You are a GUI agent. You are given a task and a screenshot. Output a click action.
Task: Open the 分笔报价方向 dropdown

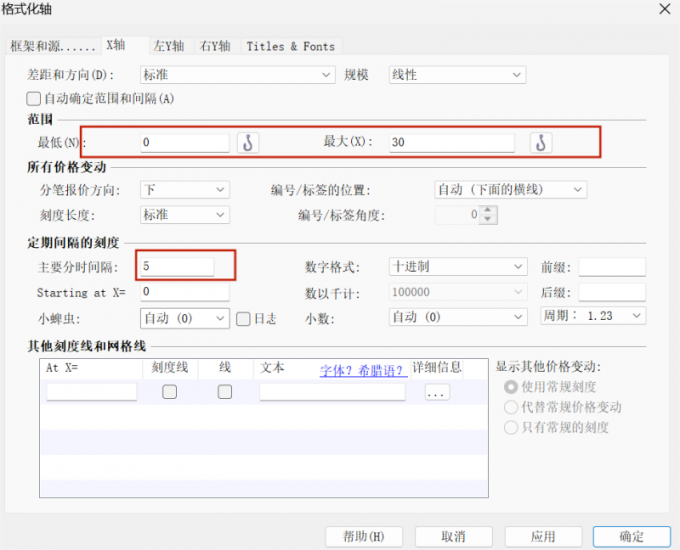coord(184,190)
